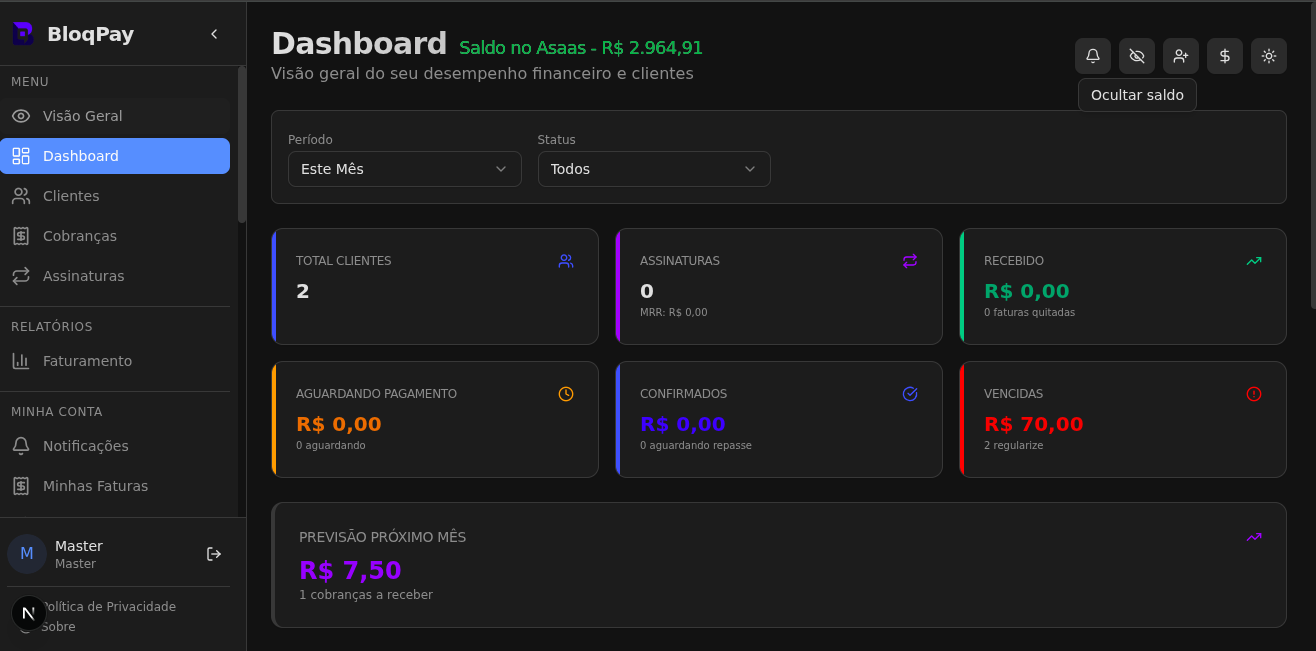
Task: Click the Next.js dev indicator badge
Action: pos(28,613)
